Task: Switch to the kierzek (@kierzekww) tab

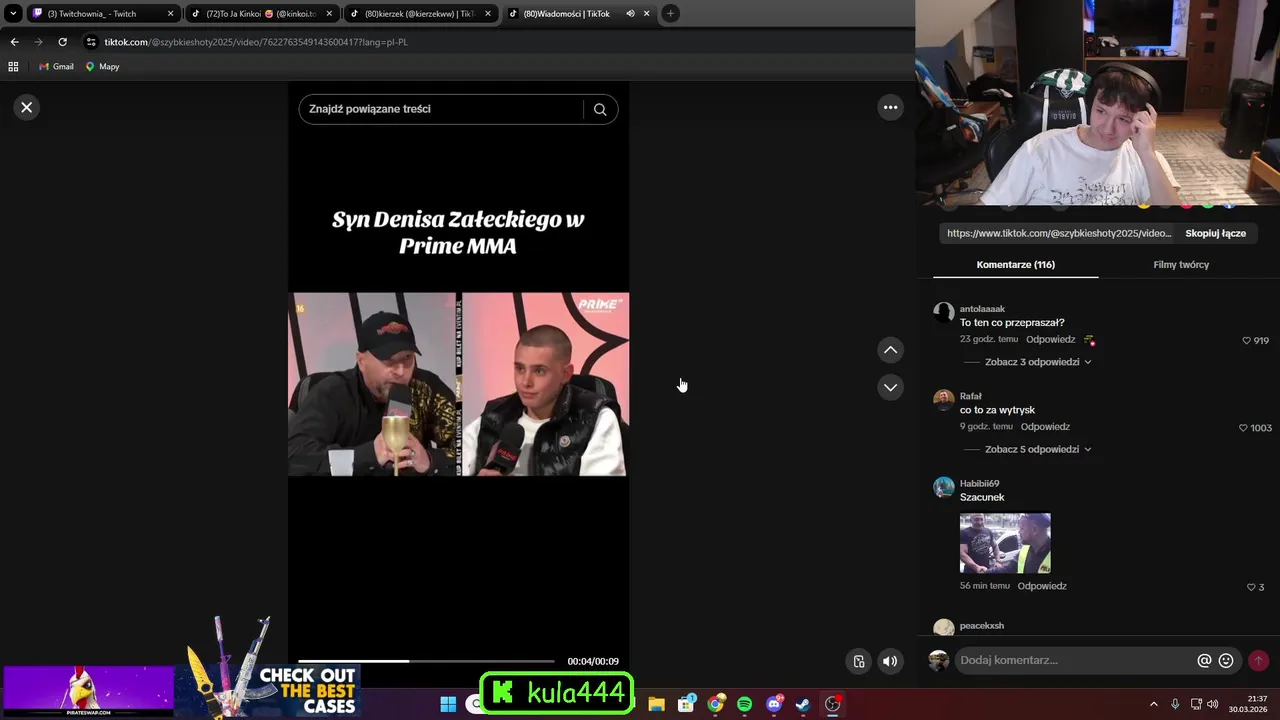Action: point(419,14)
